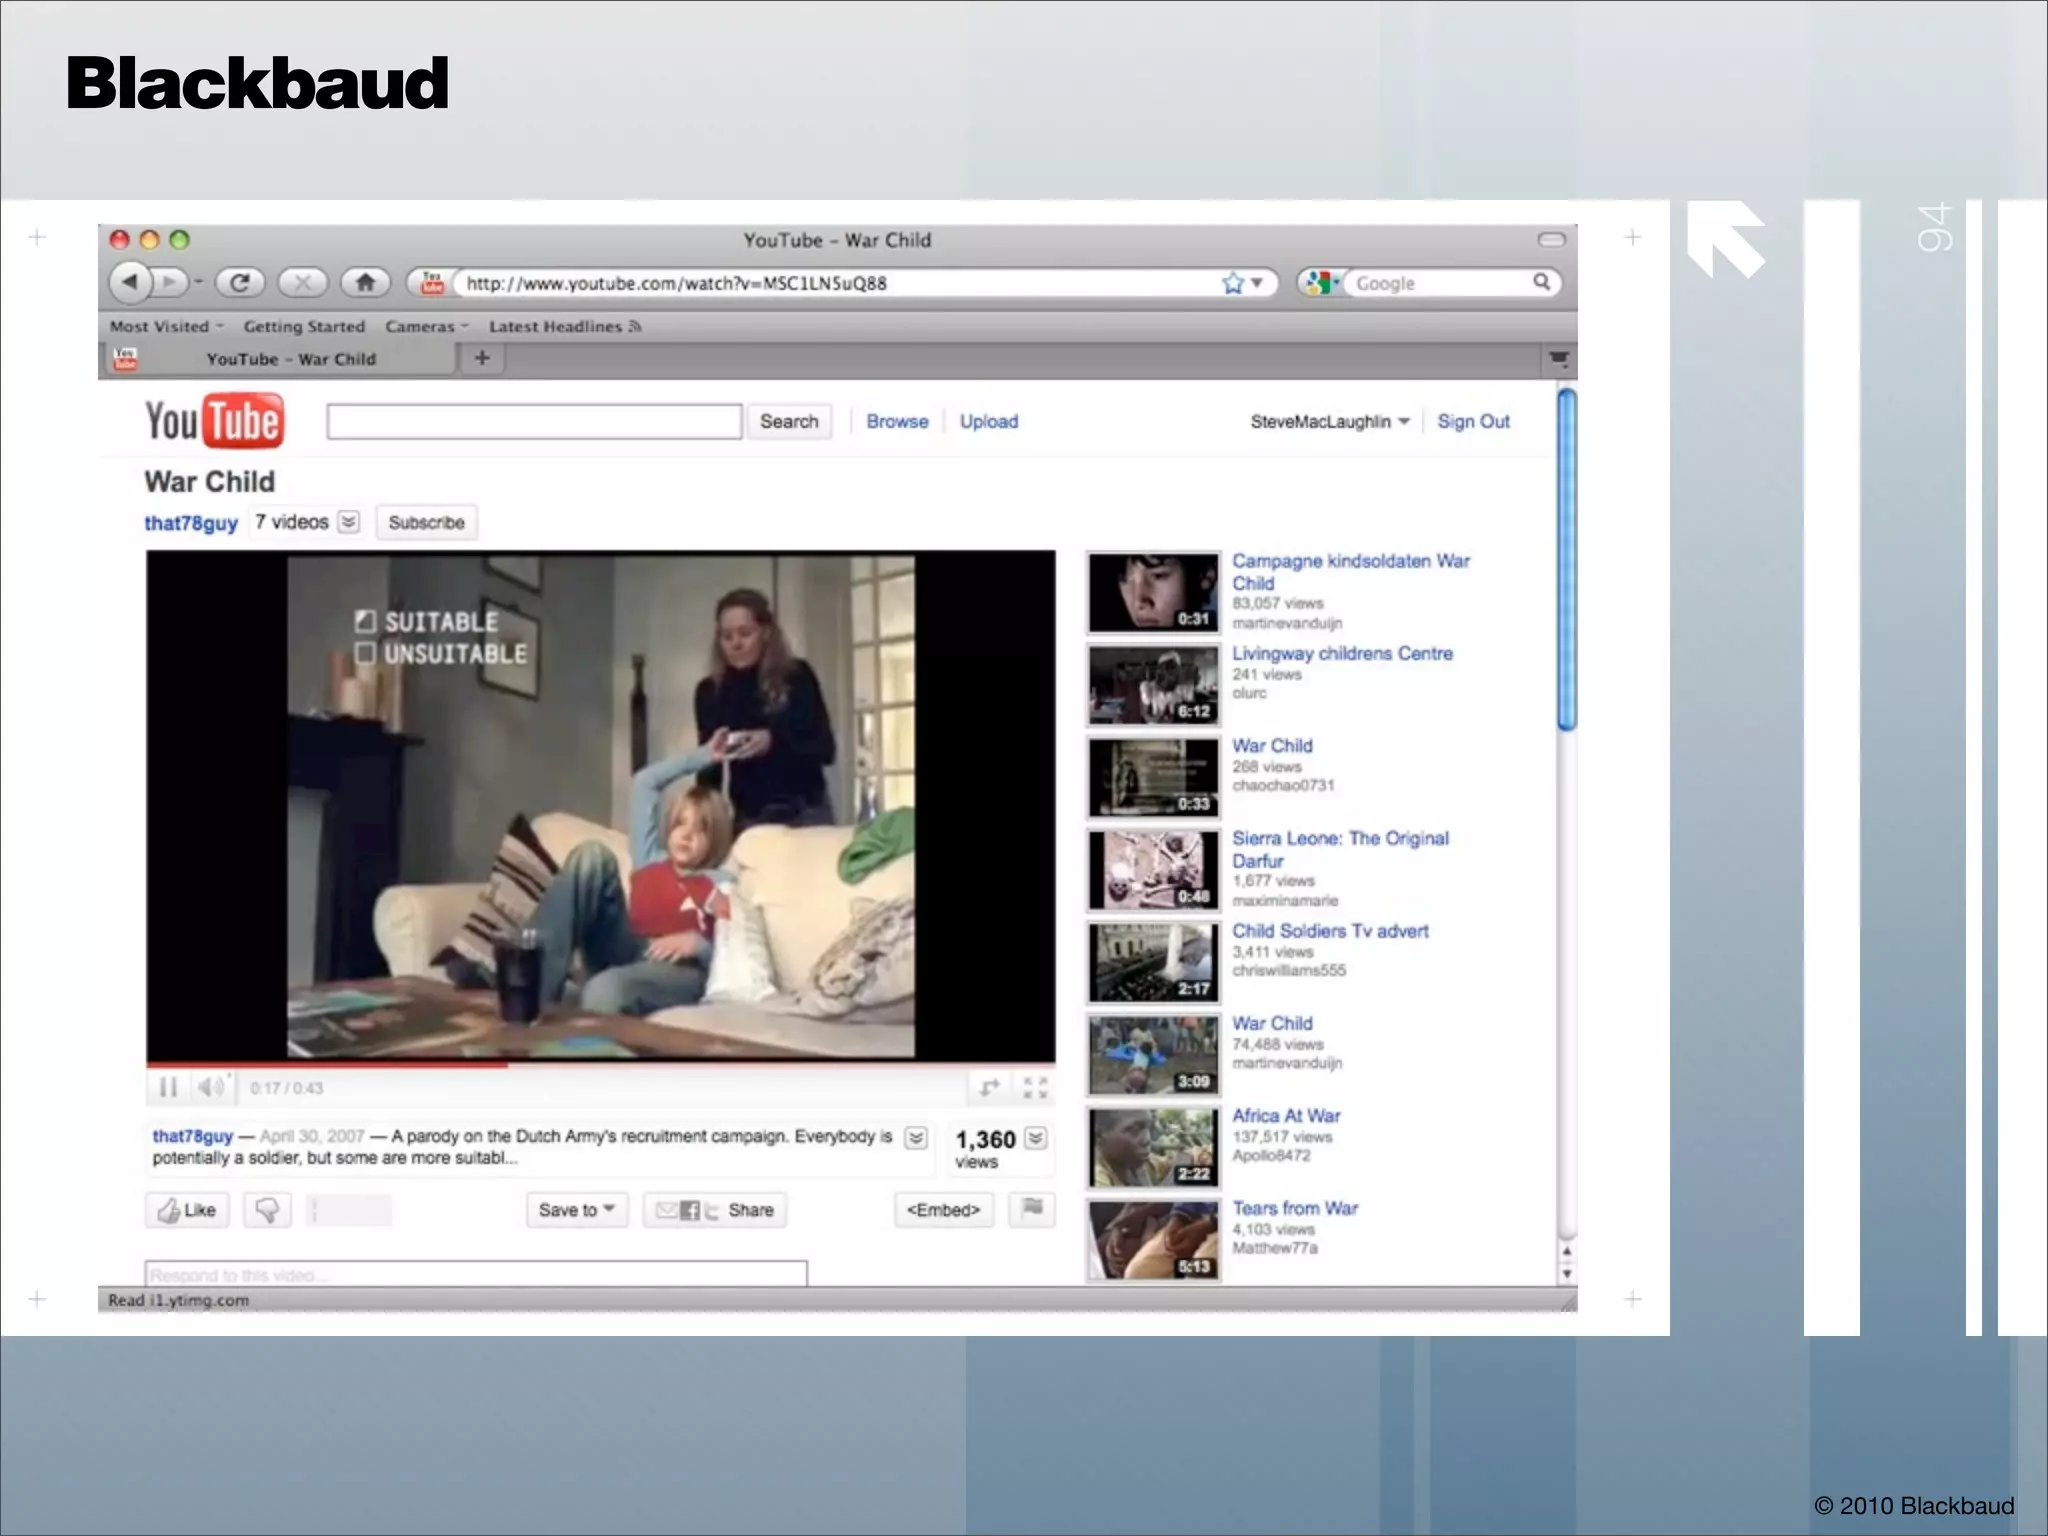
Task: Open Livingway childrens Centre video
Action: (x=1342, y=653)
